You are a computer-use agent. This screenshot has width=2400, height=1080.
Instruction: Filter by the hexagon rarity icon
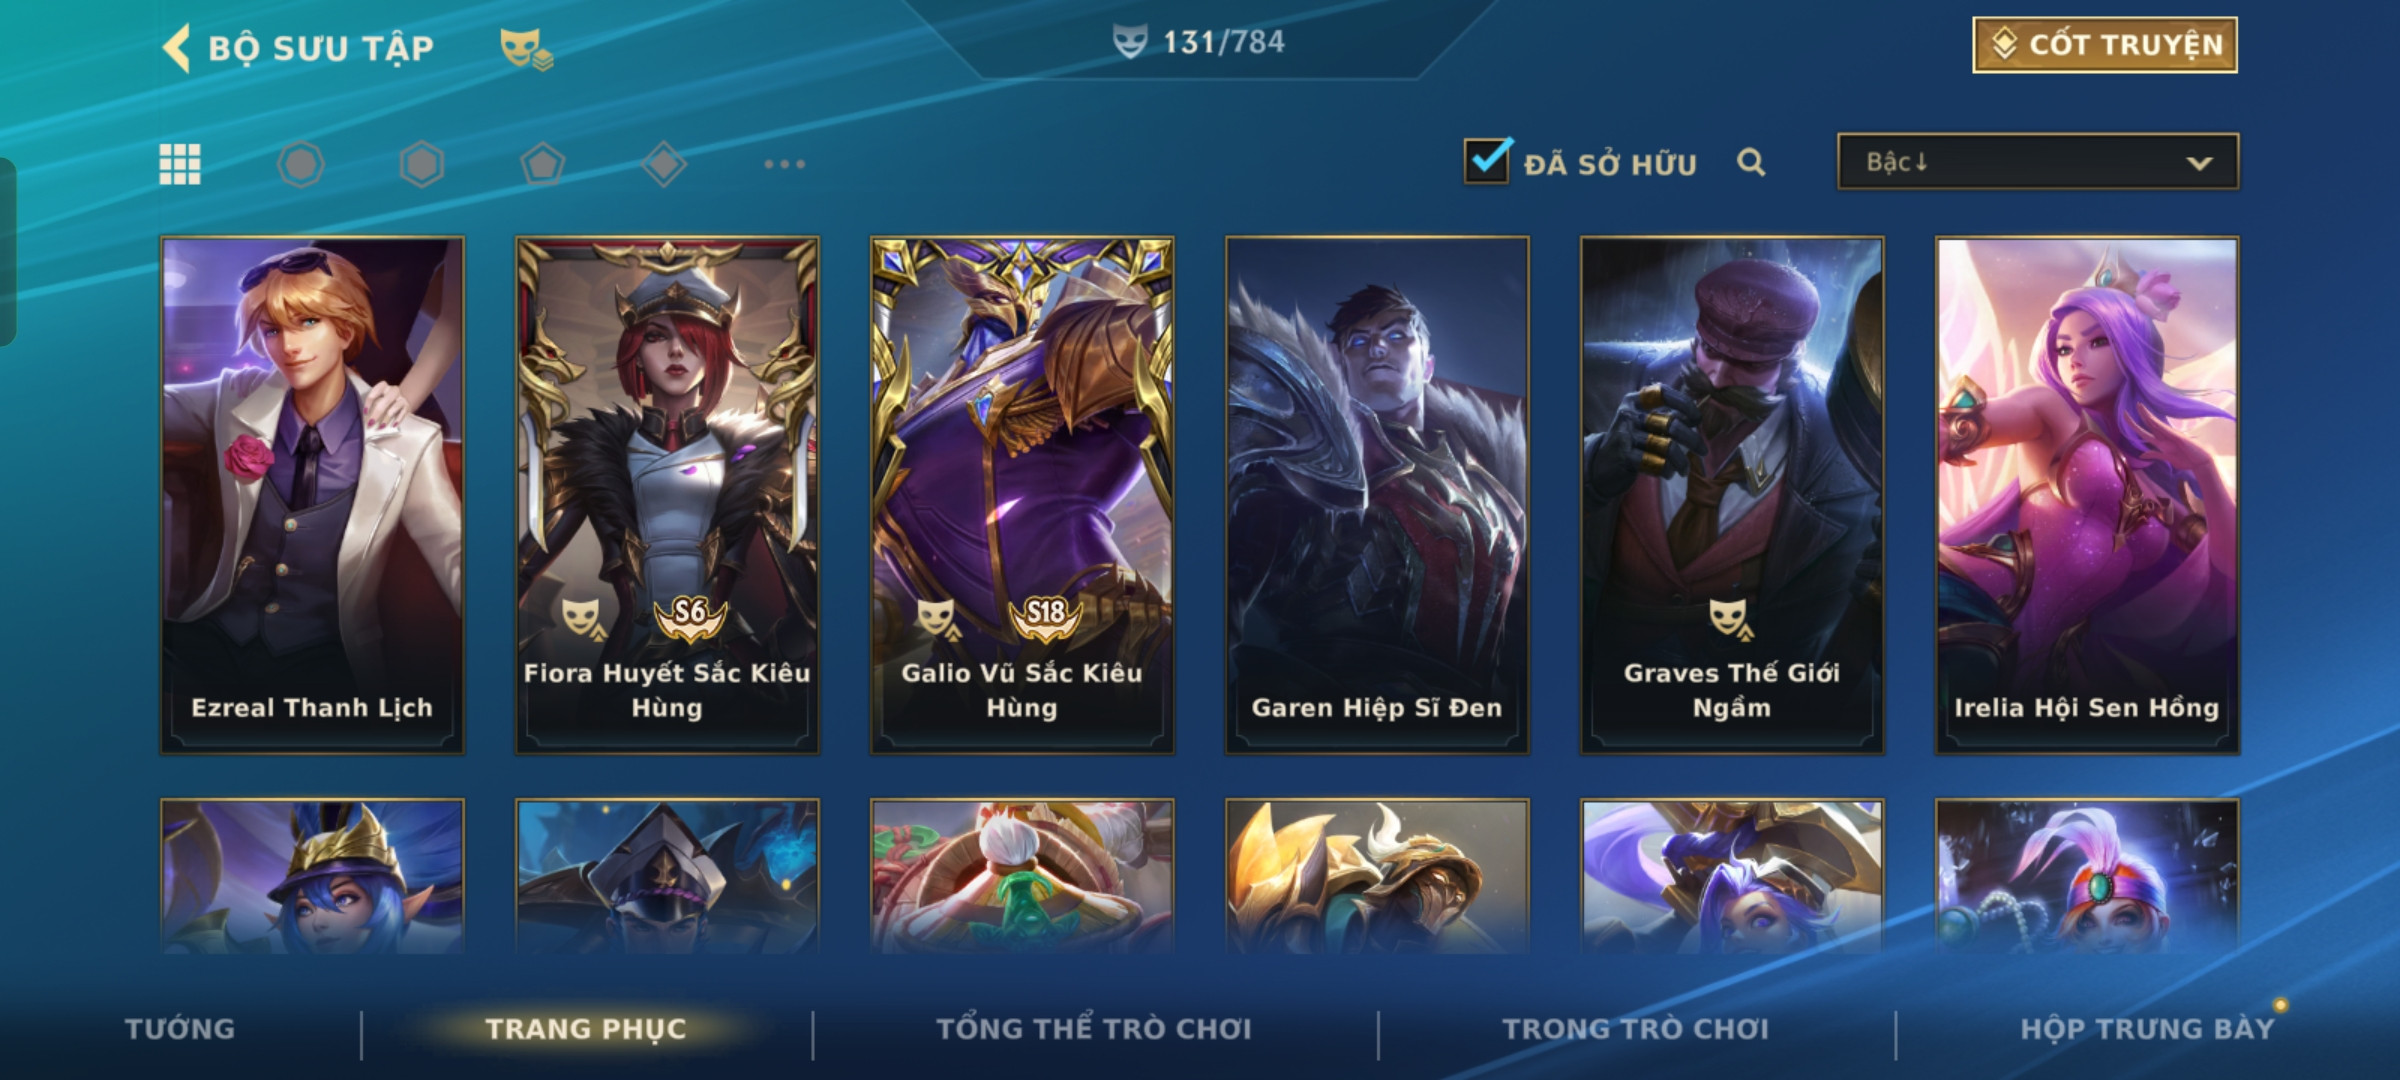pyautogui.click(x=422, y=164)
